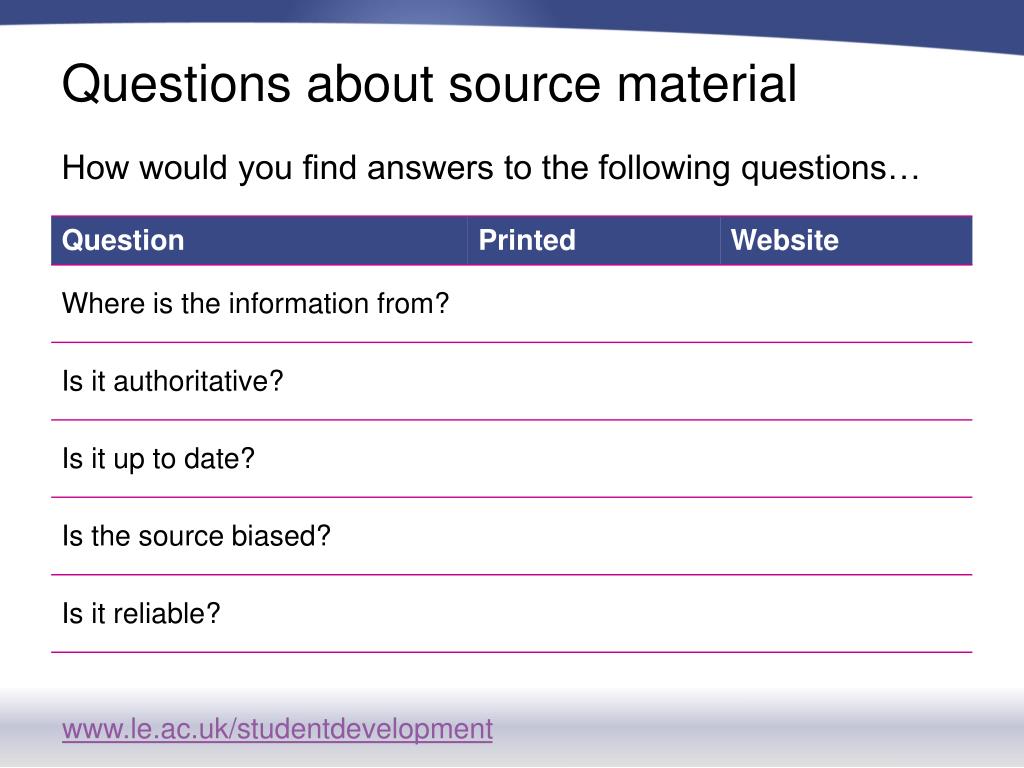Select the 'Question' column header
This screenshot has width=1024, height=768.
click(123, 240)
